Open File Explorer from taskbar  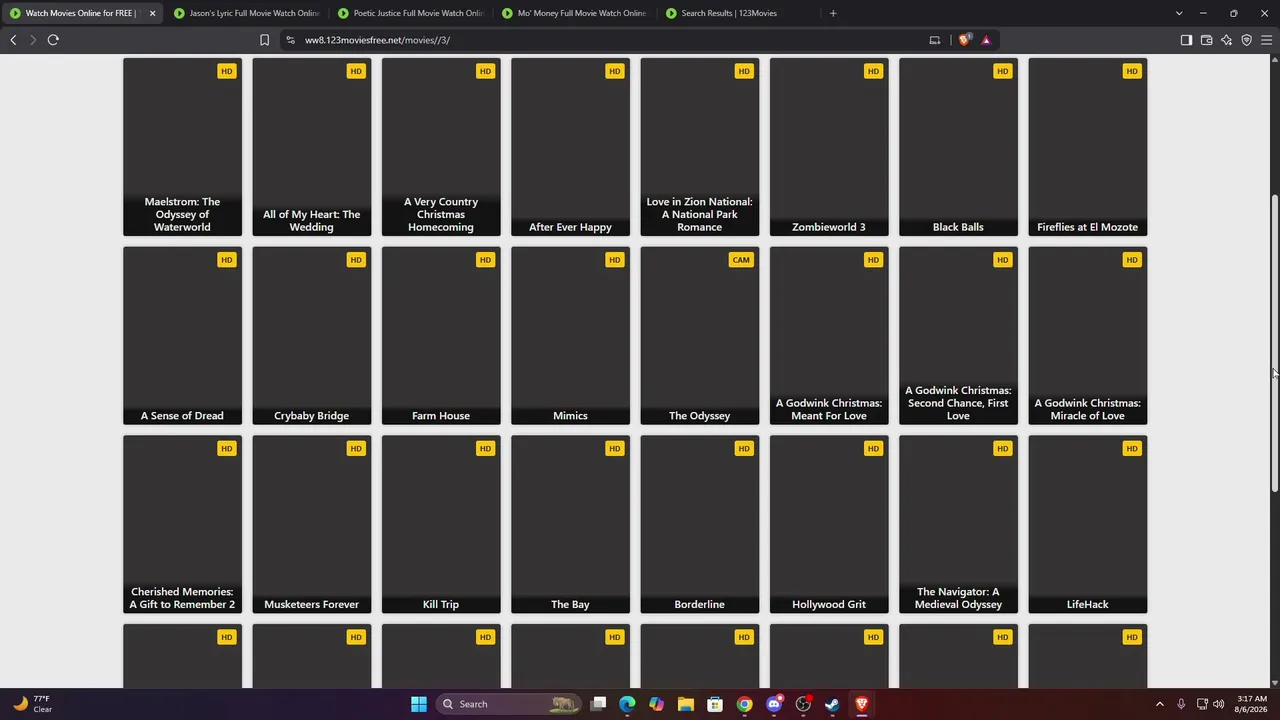(686, 704)
